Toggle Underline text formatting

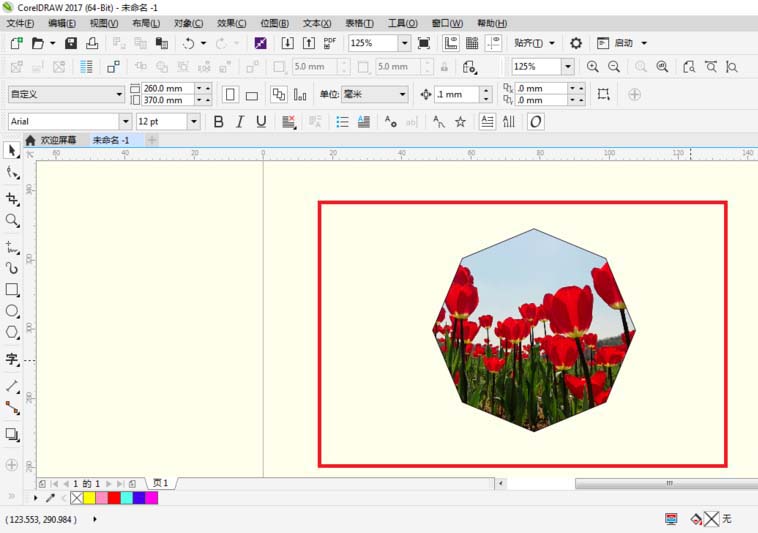[261, 122]
